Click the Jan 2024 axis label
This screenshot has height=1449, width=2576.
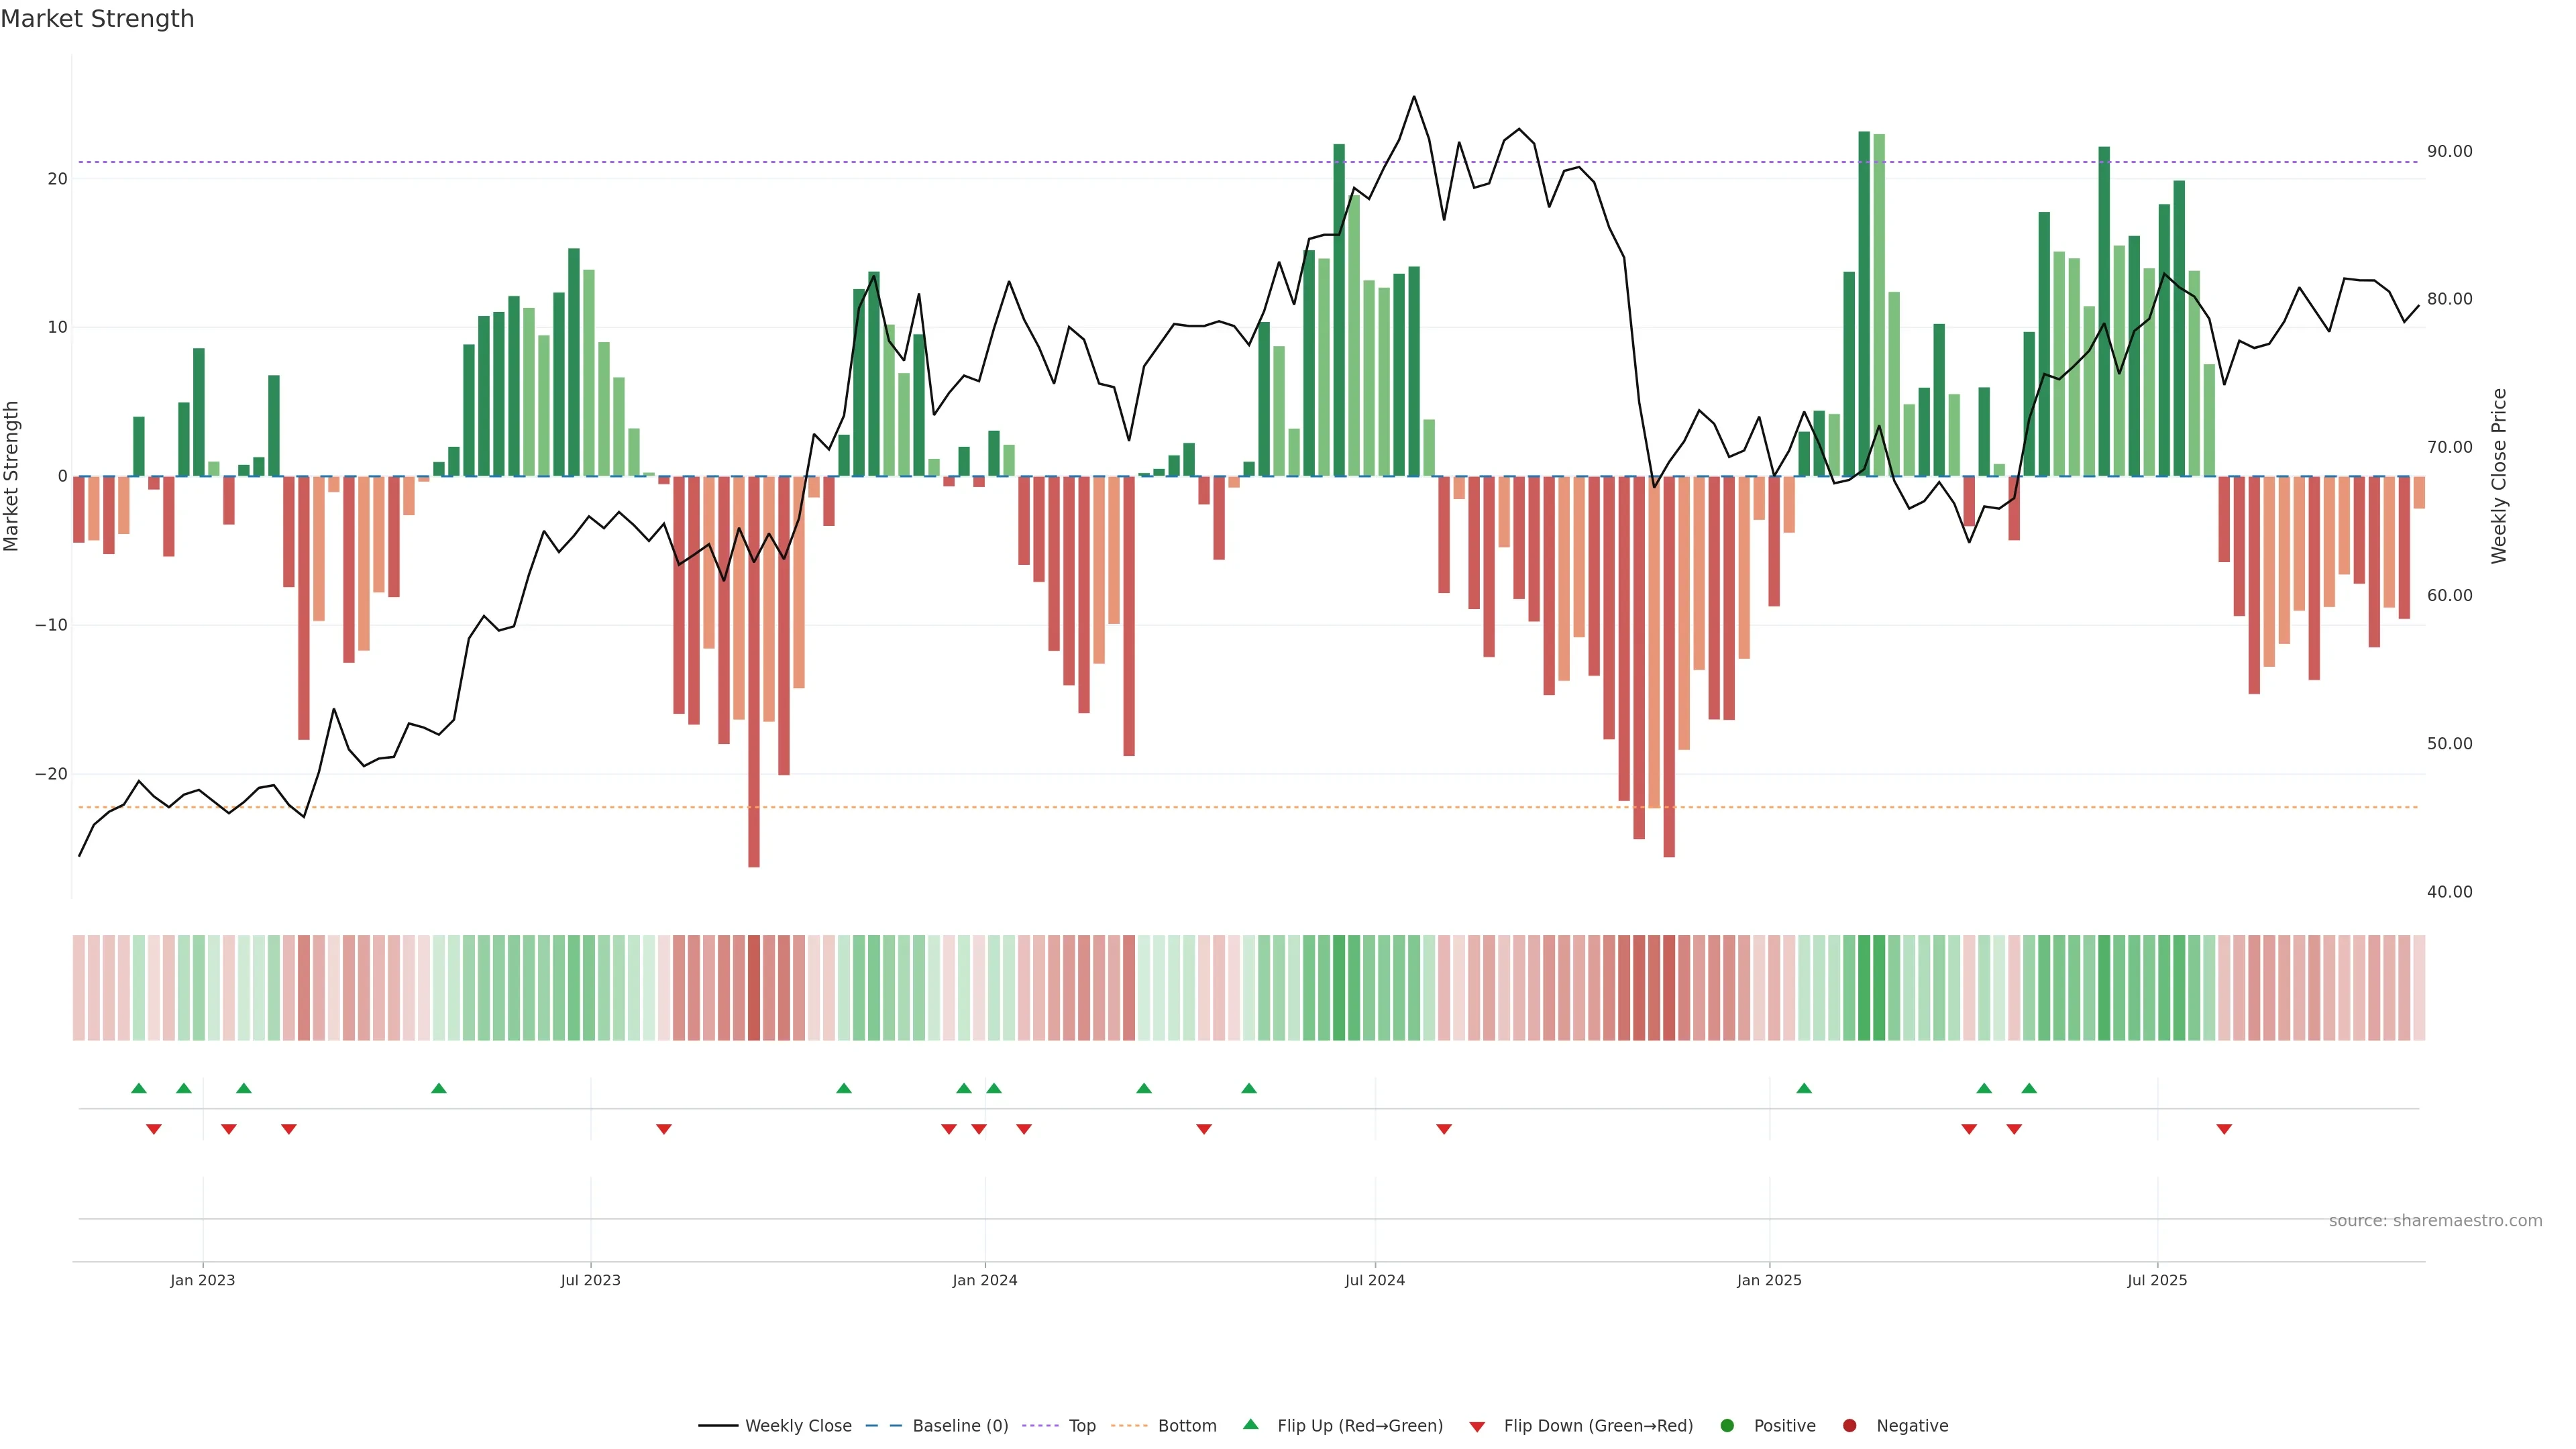[984, 1280]
